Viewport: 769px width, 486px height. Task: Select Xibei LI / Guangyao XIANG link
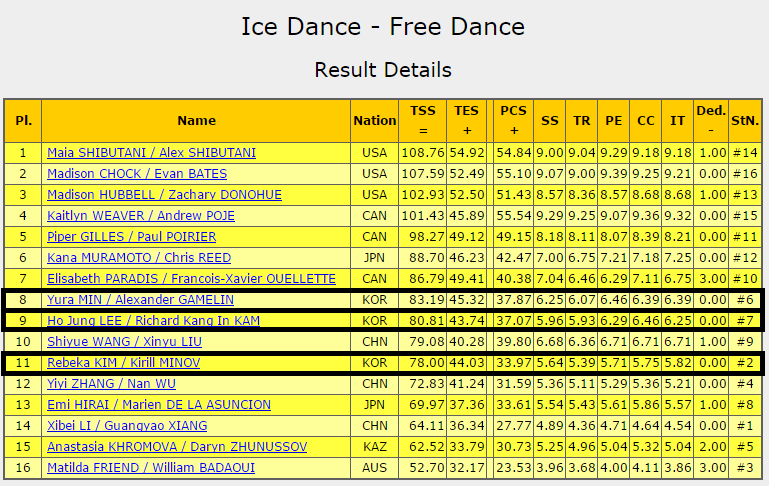[127, 426]
